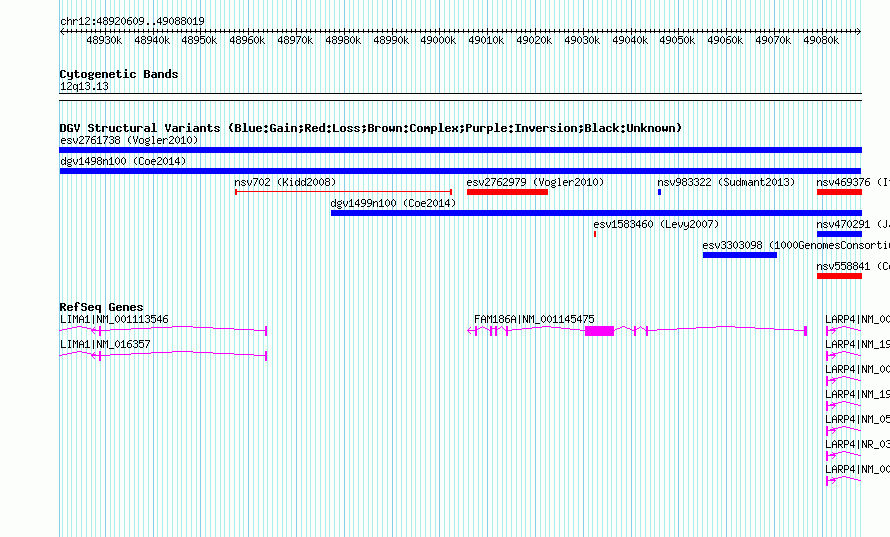Open the esv2762979 (Vogler2010) variant label
This screenshot has width=890, height=537.
pyautogui.click(x=535, y=182)
